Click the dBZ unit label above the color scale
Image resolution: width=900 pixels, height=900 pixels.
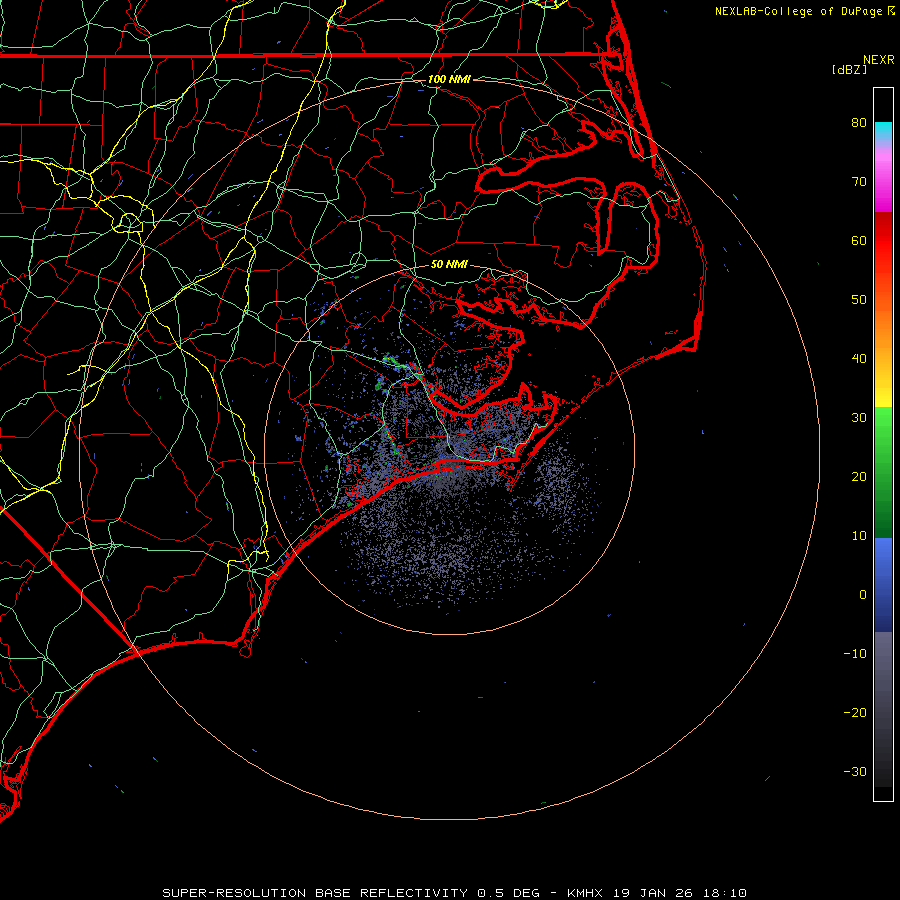point(849,70)
